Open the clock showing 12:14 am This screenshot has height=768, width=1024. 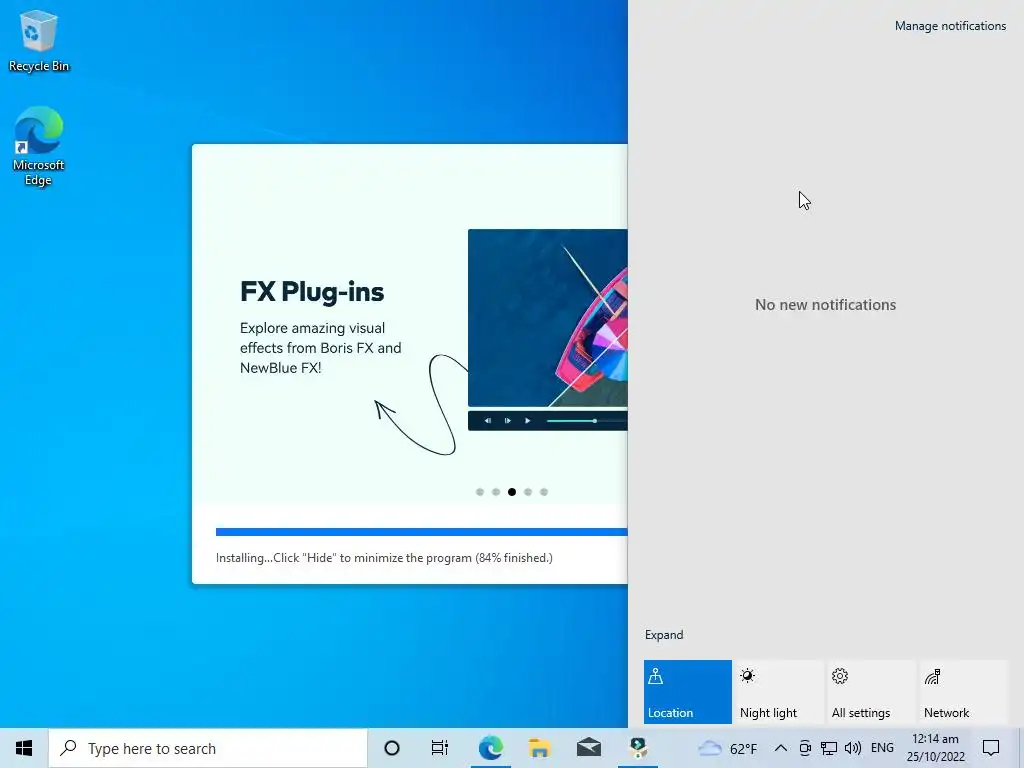pyautogui.click(x=935, y=748)
